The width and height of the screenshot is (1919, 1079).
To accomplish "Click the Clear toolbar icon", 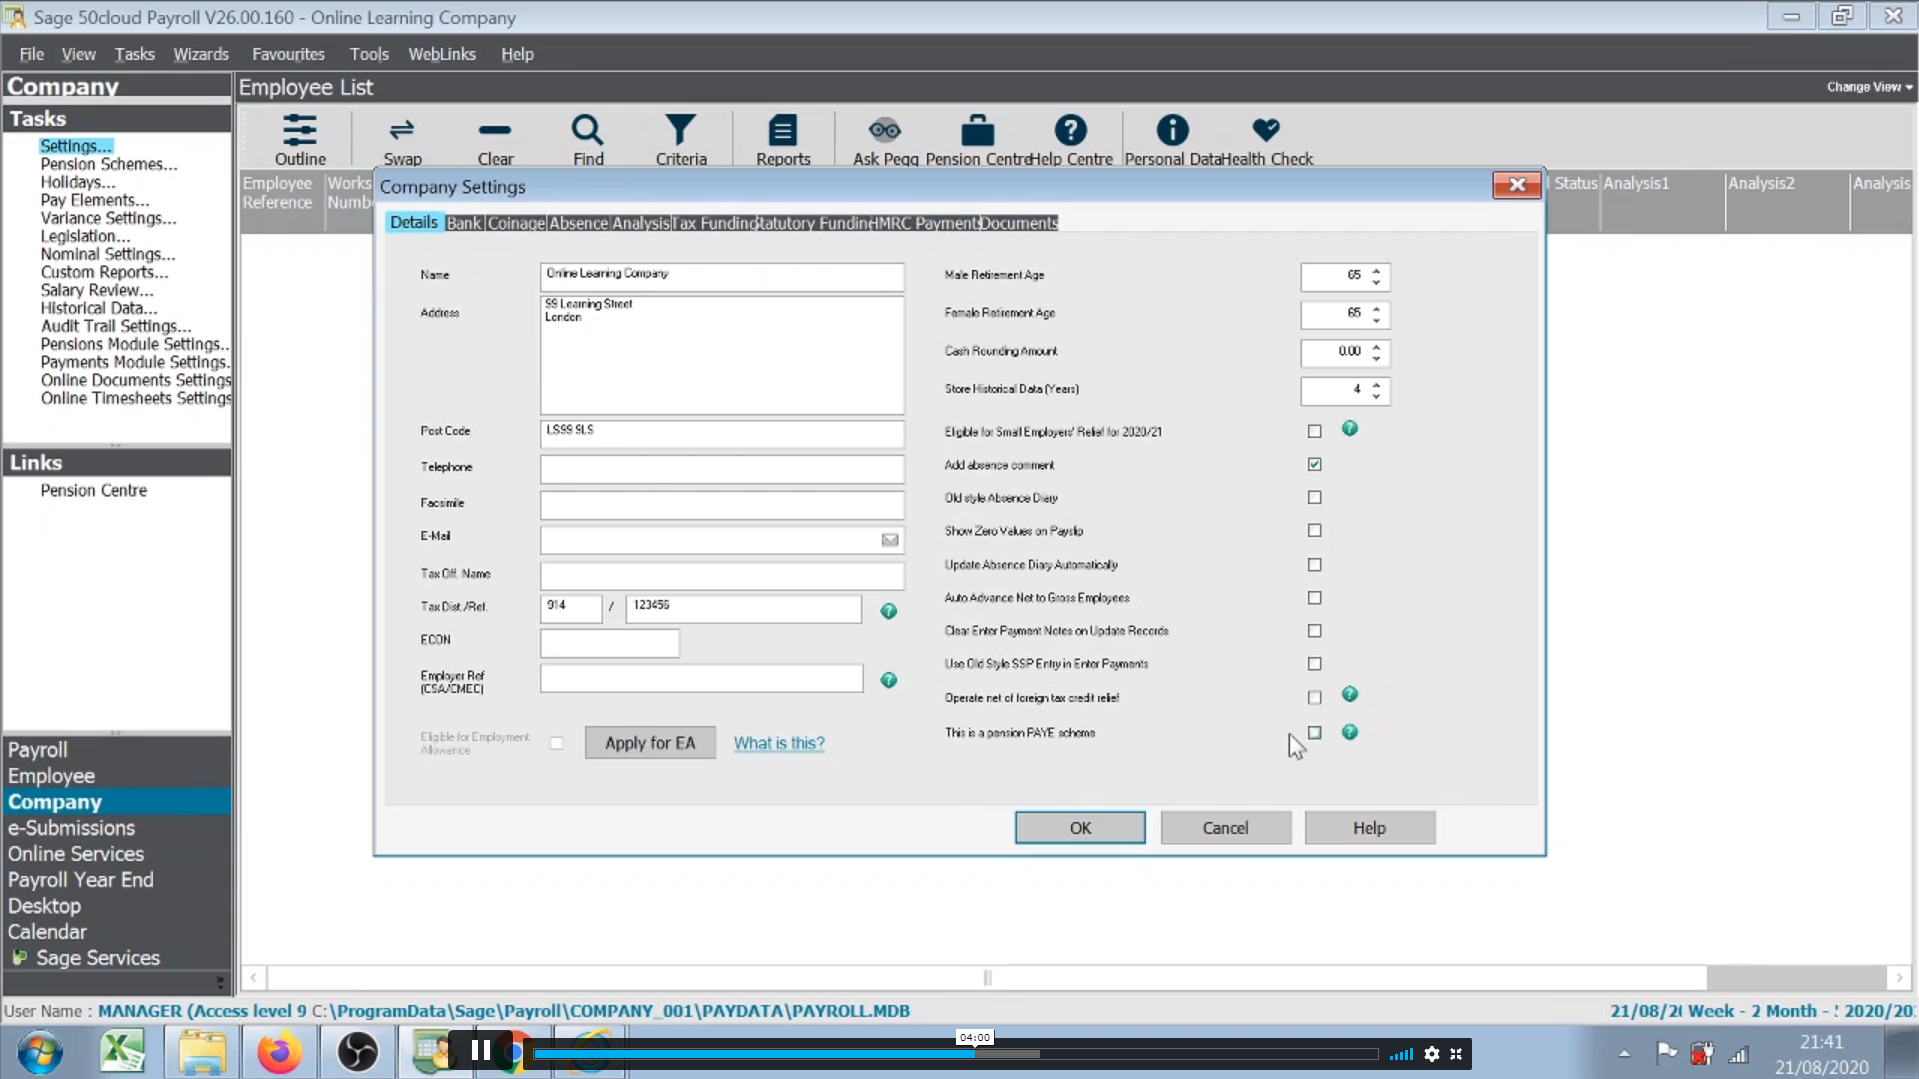I will click(495, 140).
